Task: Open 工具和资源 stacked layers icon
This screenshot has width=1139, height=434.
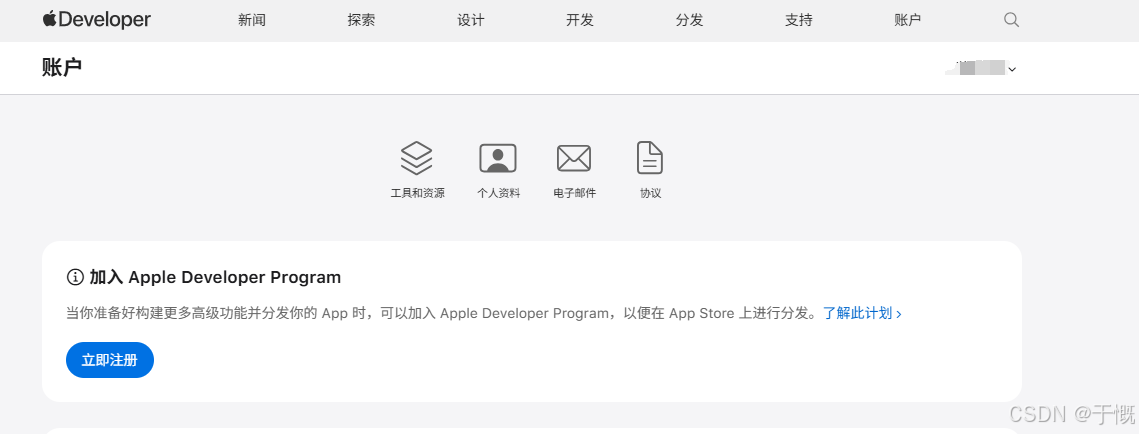Action: pyautogui.click(x=417, y=158)
